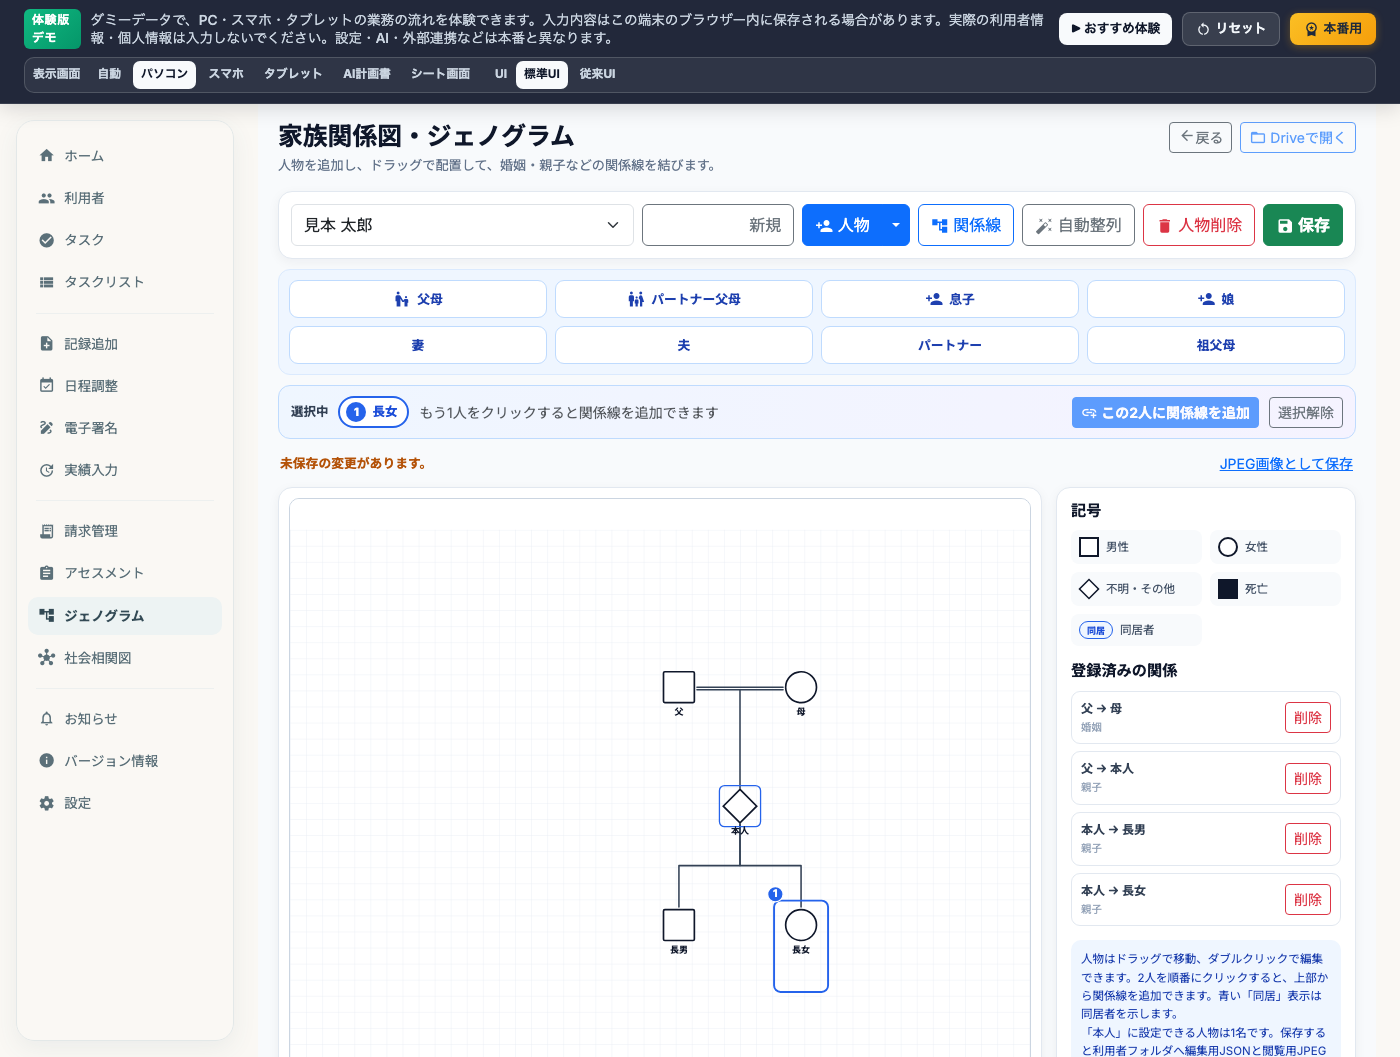The height and width of the screenshot is (1057, 1400).
Task: Select the 父 square node in diagram
Action: (679, 687)
